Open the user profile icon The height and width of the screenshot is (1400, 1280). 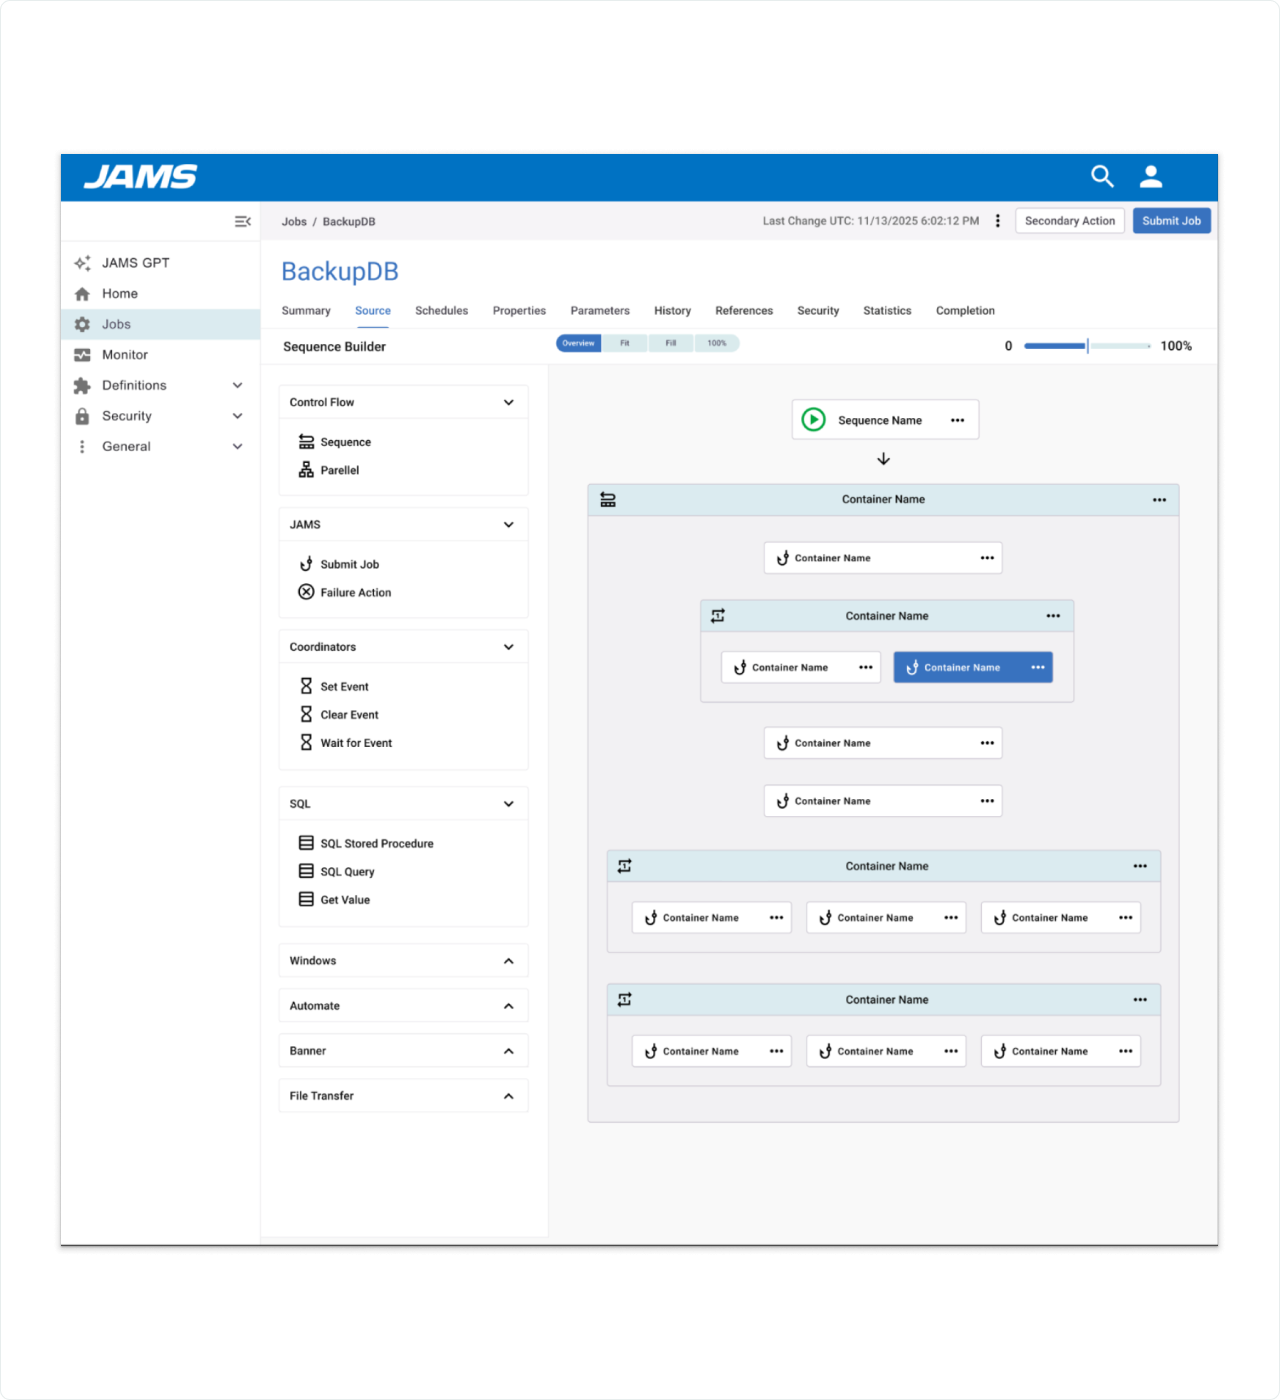point(1151,177)
